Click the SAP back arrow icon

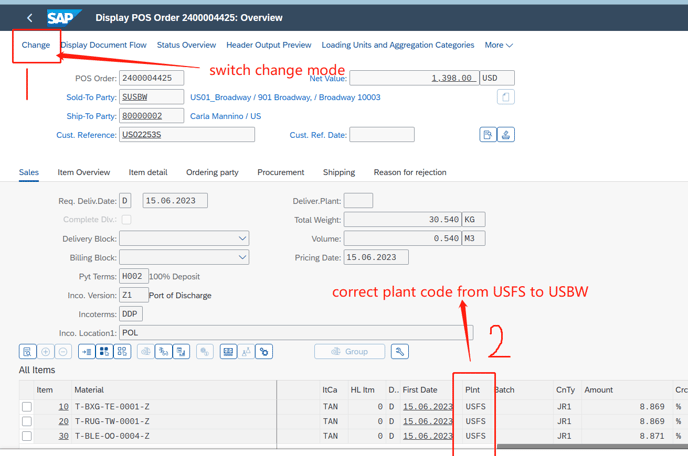pos(29,17)
